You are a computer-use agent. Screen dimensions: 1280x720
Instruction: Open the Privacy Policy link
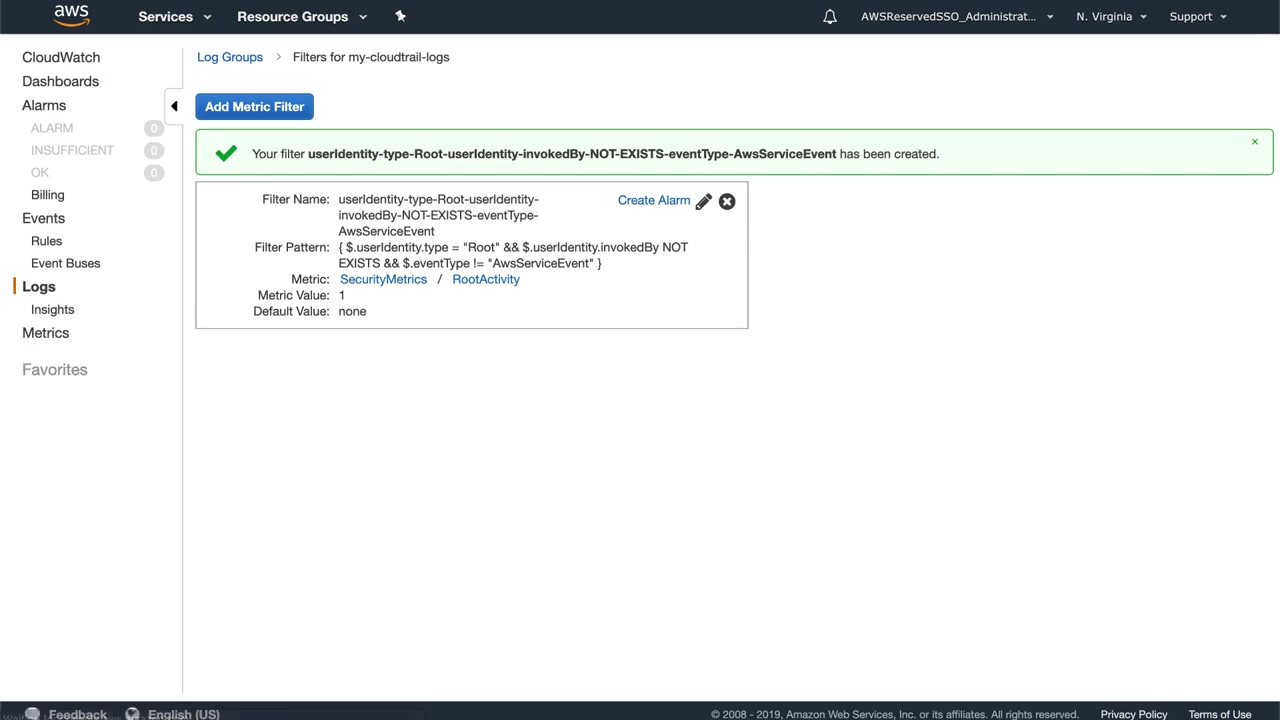coord(1134,714)
